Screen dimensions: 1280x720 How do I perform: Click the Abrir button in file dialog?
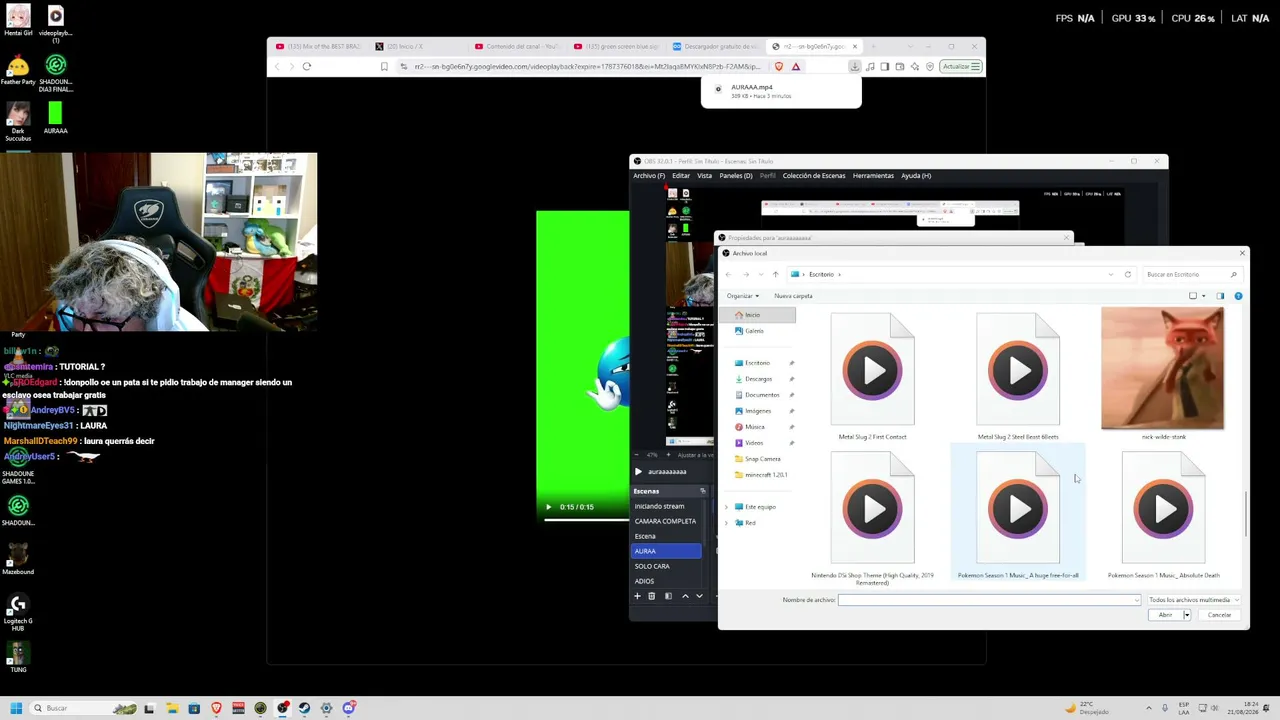1165,615
